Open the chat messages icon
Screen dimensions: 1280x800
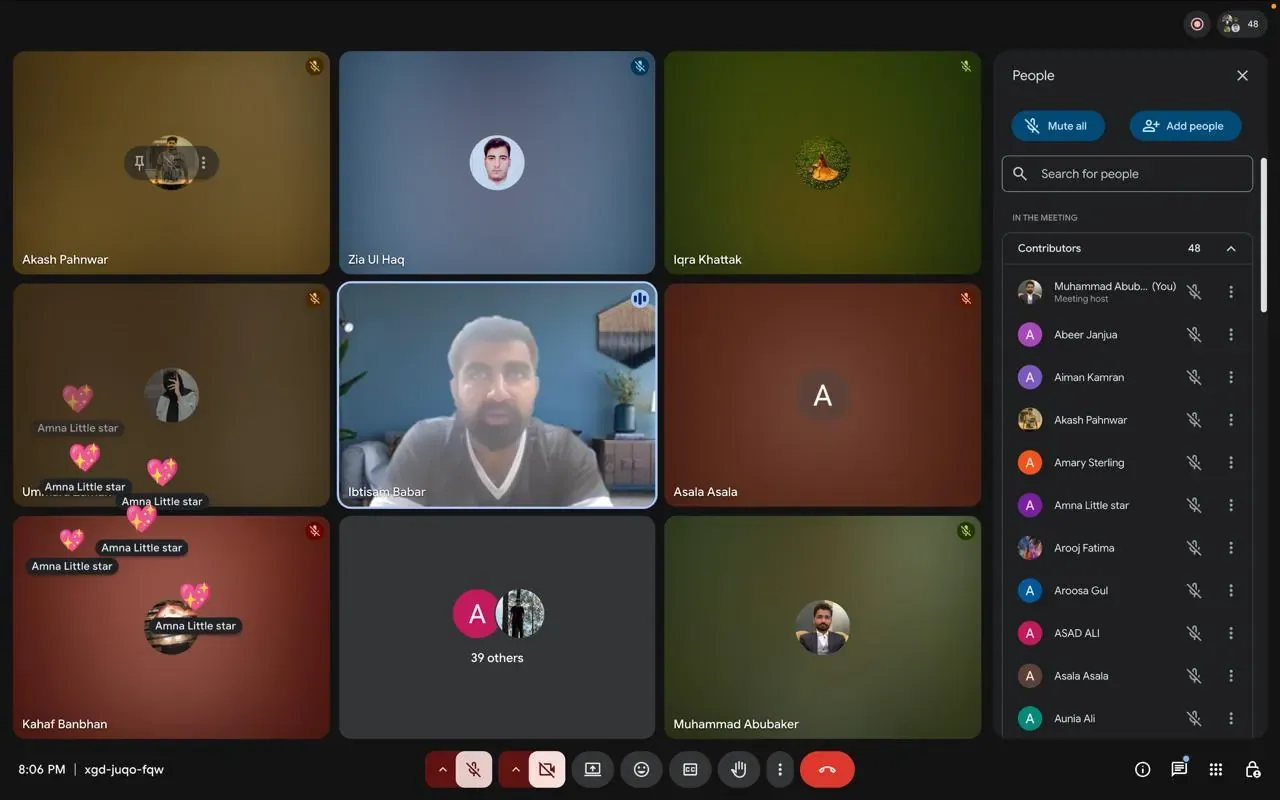(x=1179, y=769)
